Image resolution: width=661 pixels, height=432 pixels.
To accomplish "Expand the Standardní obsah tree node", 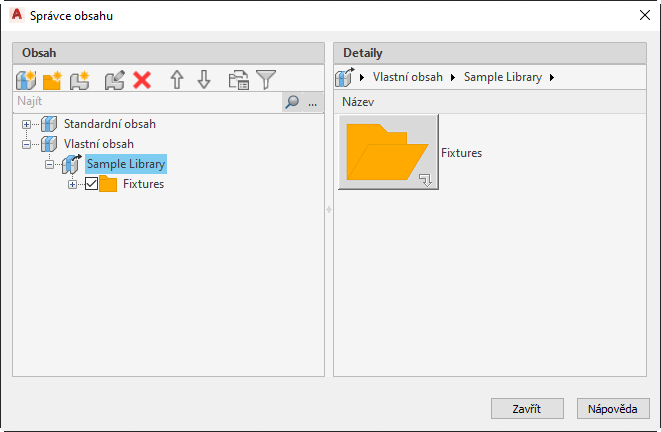I will click(x=26, y=124).
